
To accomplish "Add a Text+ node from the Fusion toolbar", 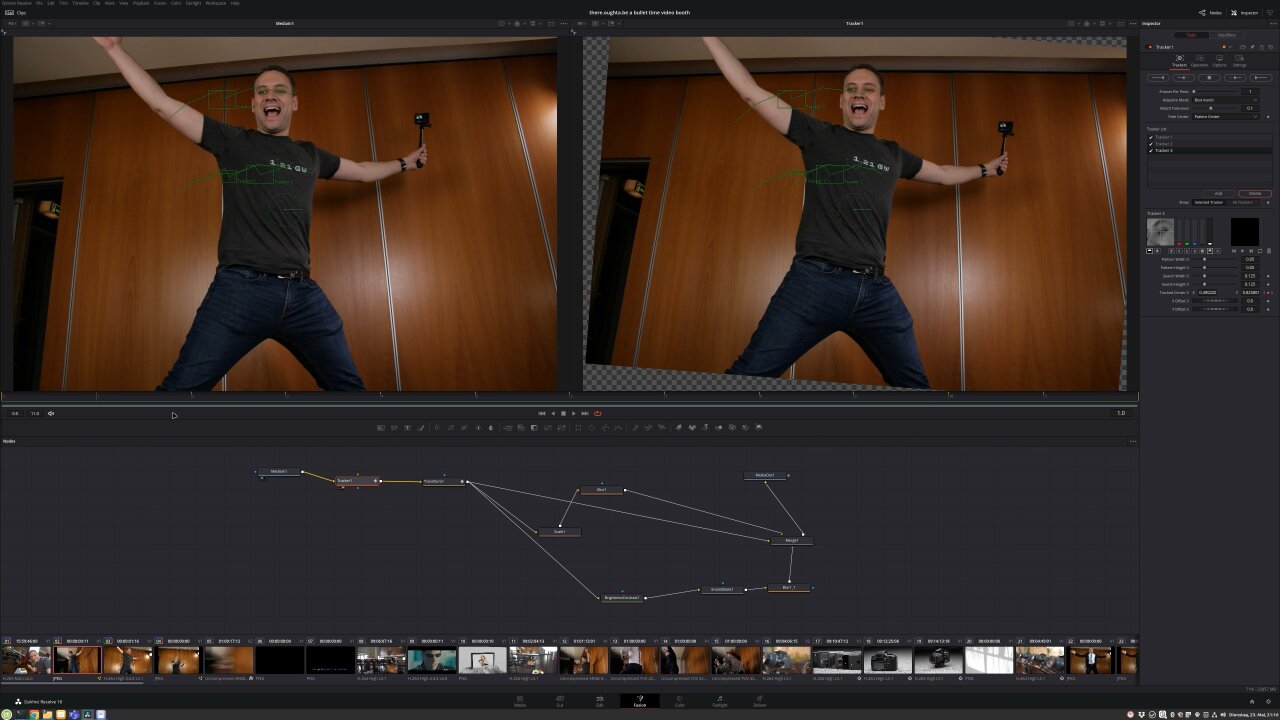I will pyautogui.click(x=409, y=427).
